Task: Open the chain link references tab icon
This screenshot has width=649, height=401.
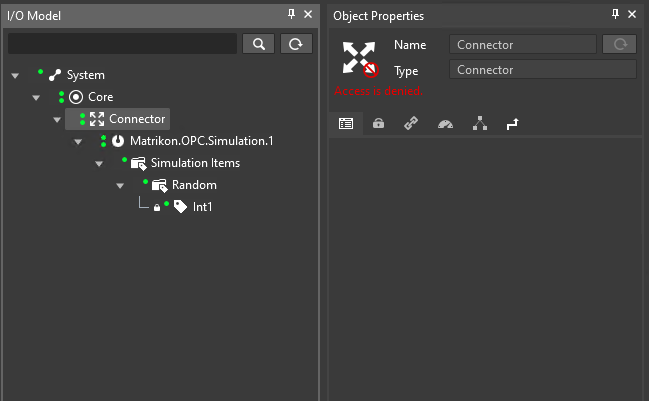Action: [x=411, y=123]
